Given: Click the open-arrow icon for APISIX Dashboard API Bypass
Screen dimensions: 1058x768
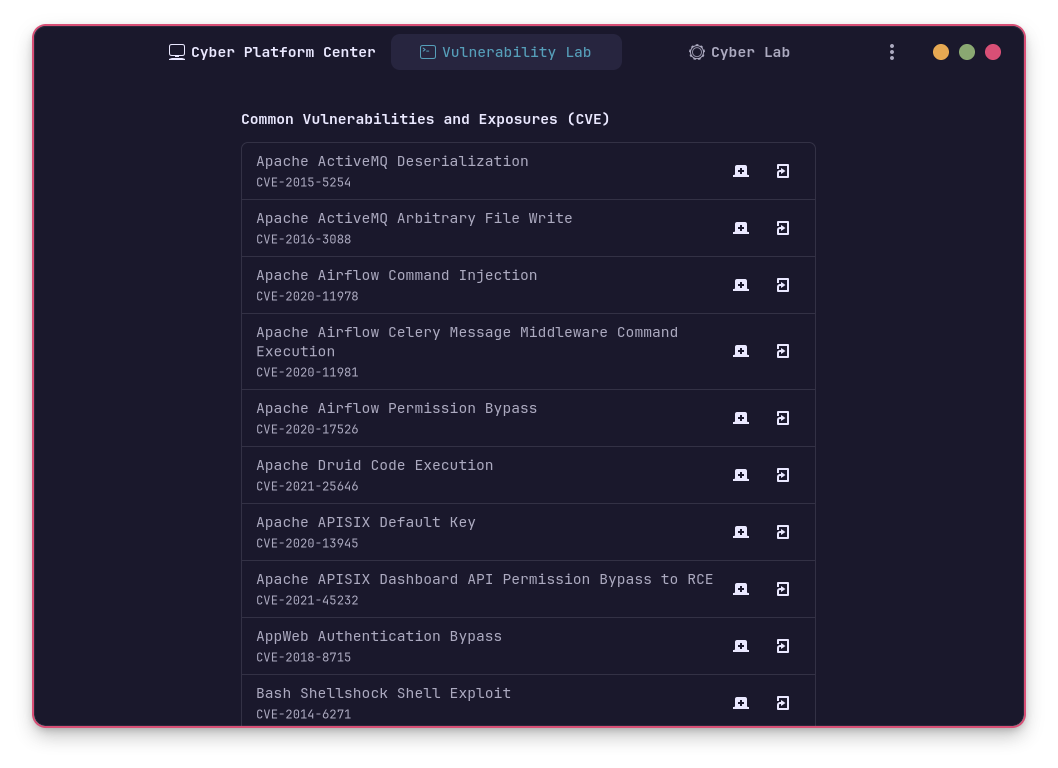Looking at the screenshot, I should (x=783, y=589).
